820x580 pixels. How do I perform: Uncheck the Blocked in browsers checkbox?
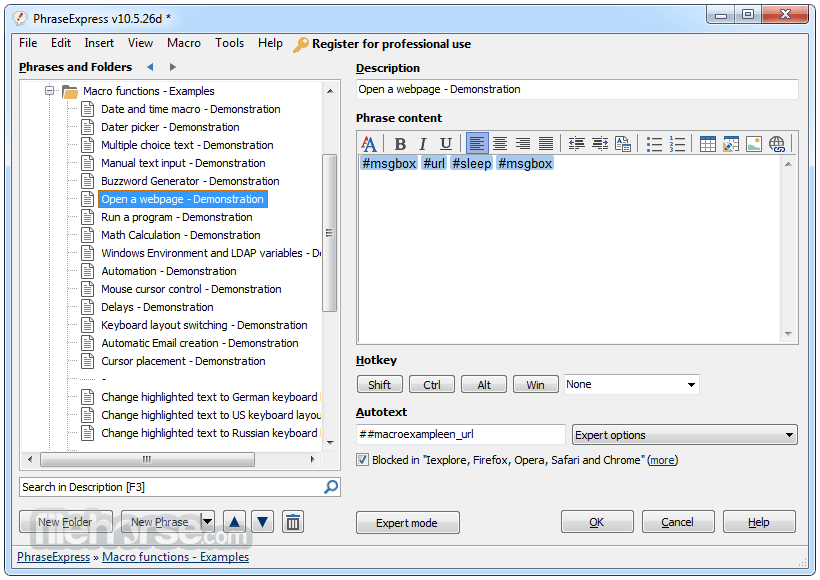(x=363, y=460)
